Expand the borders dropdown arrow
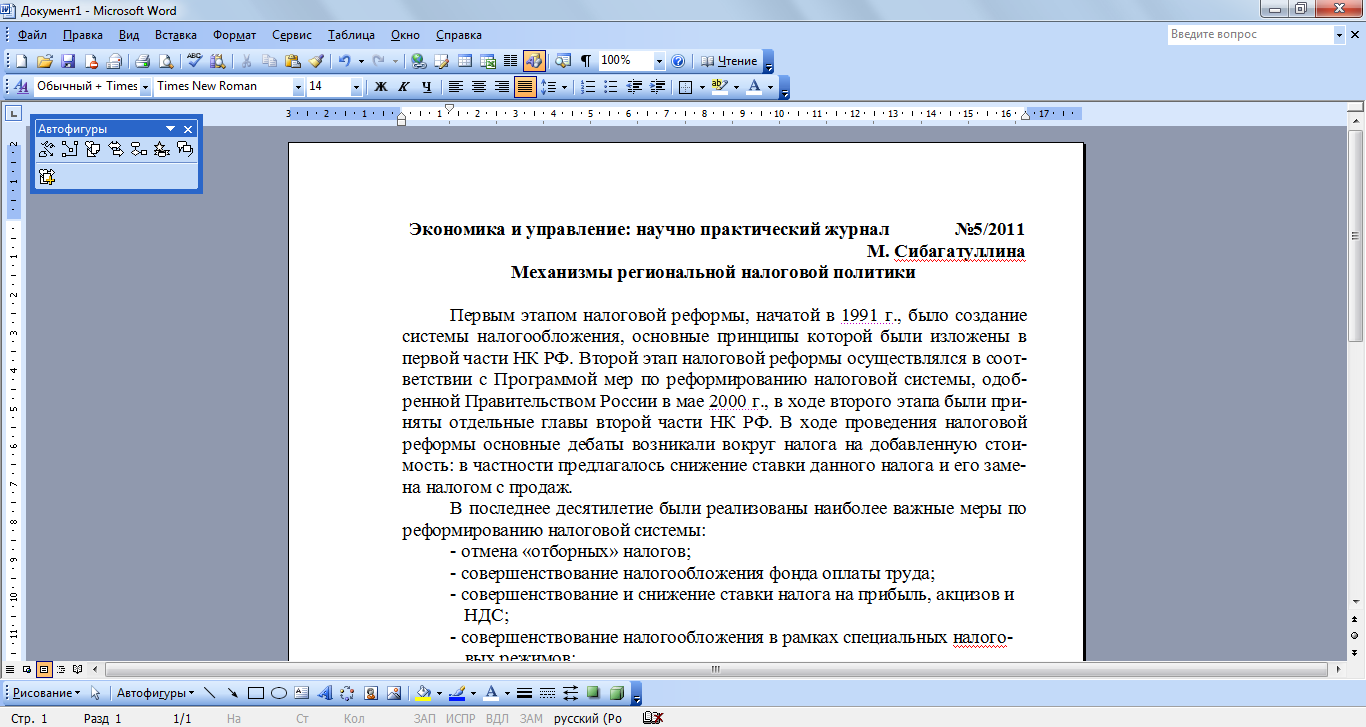 point(701,87)
